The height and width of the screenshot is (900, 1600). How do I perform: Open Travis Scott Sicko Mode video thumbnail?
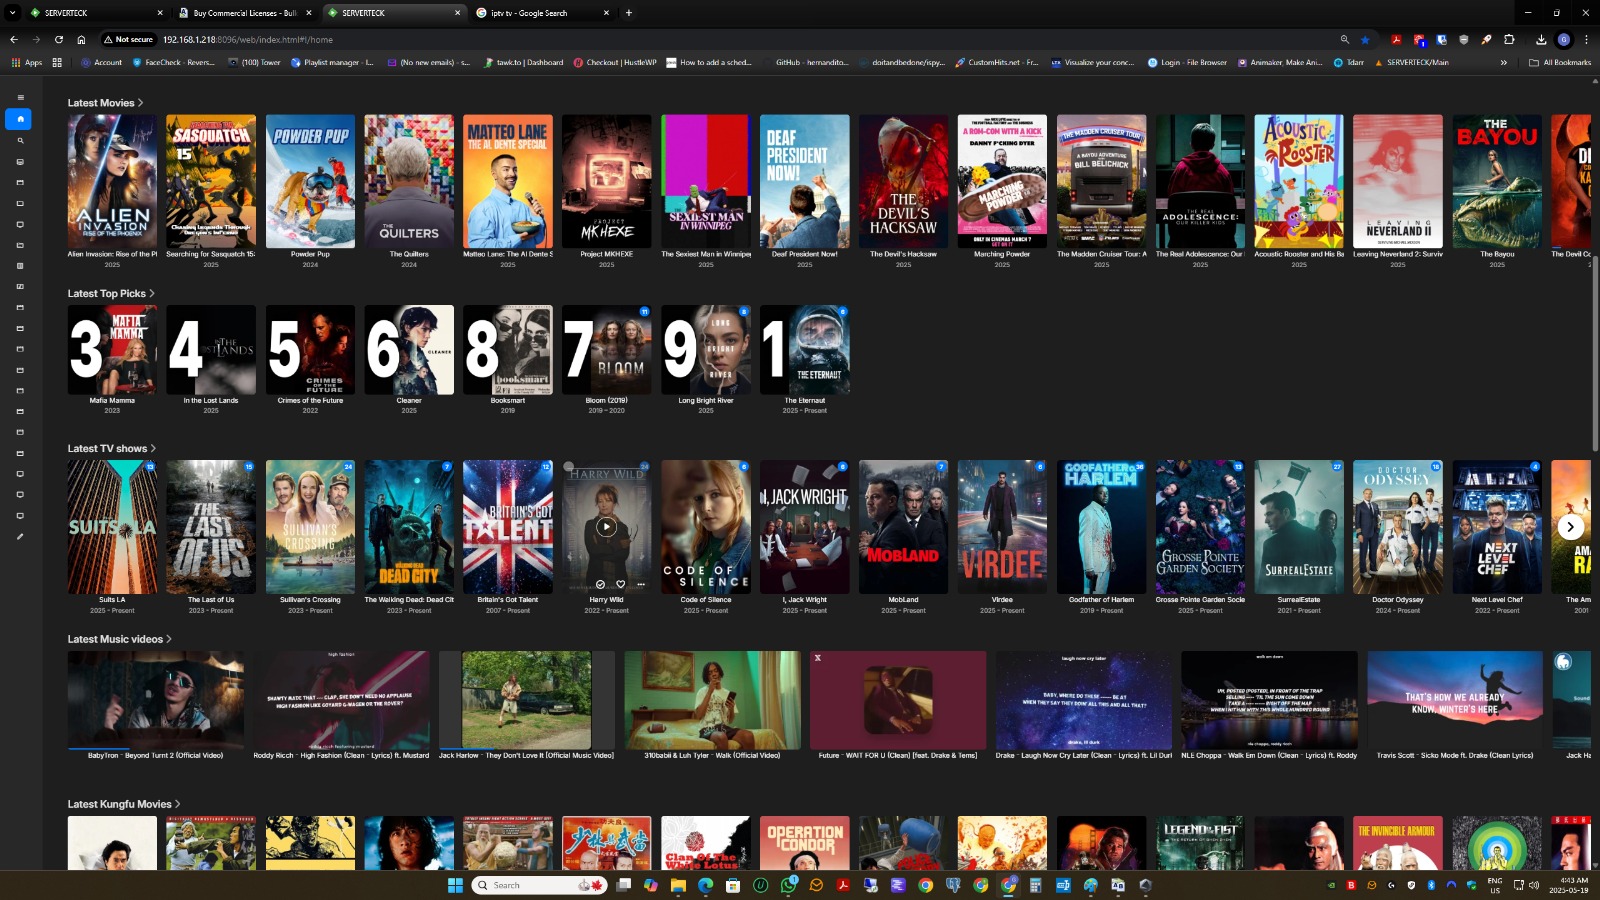[x=1455, y=700]
